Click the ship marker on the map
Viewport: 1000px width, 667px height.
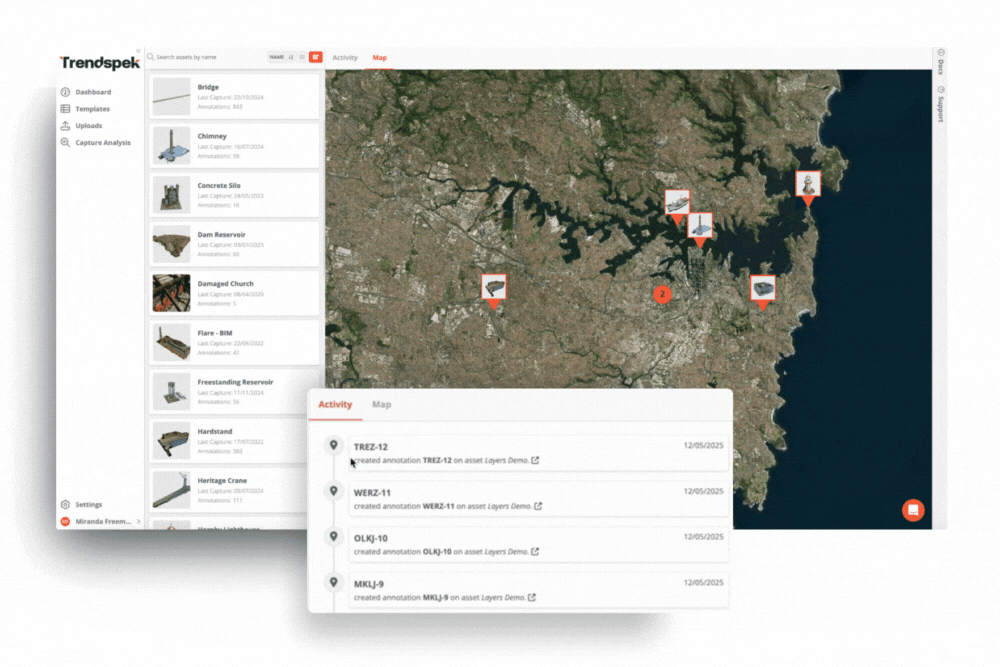click(x=677, y=207)
